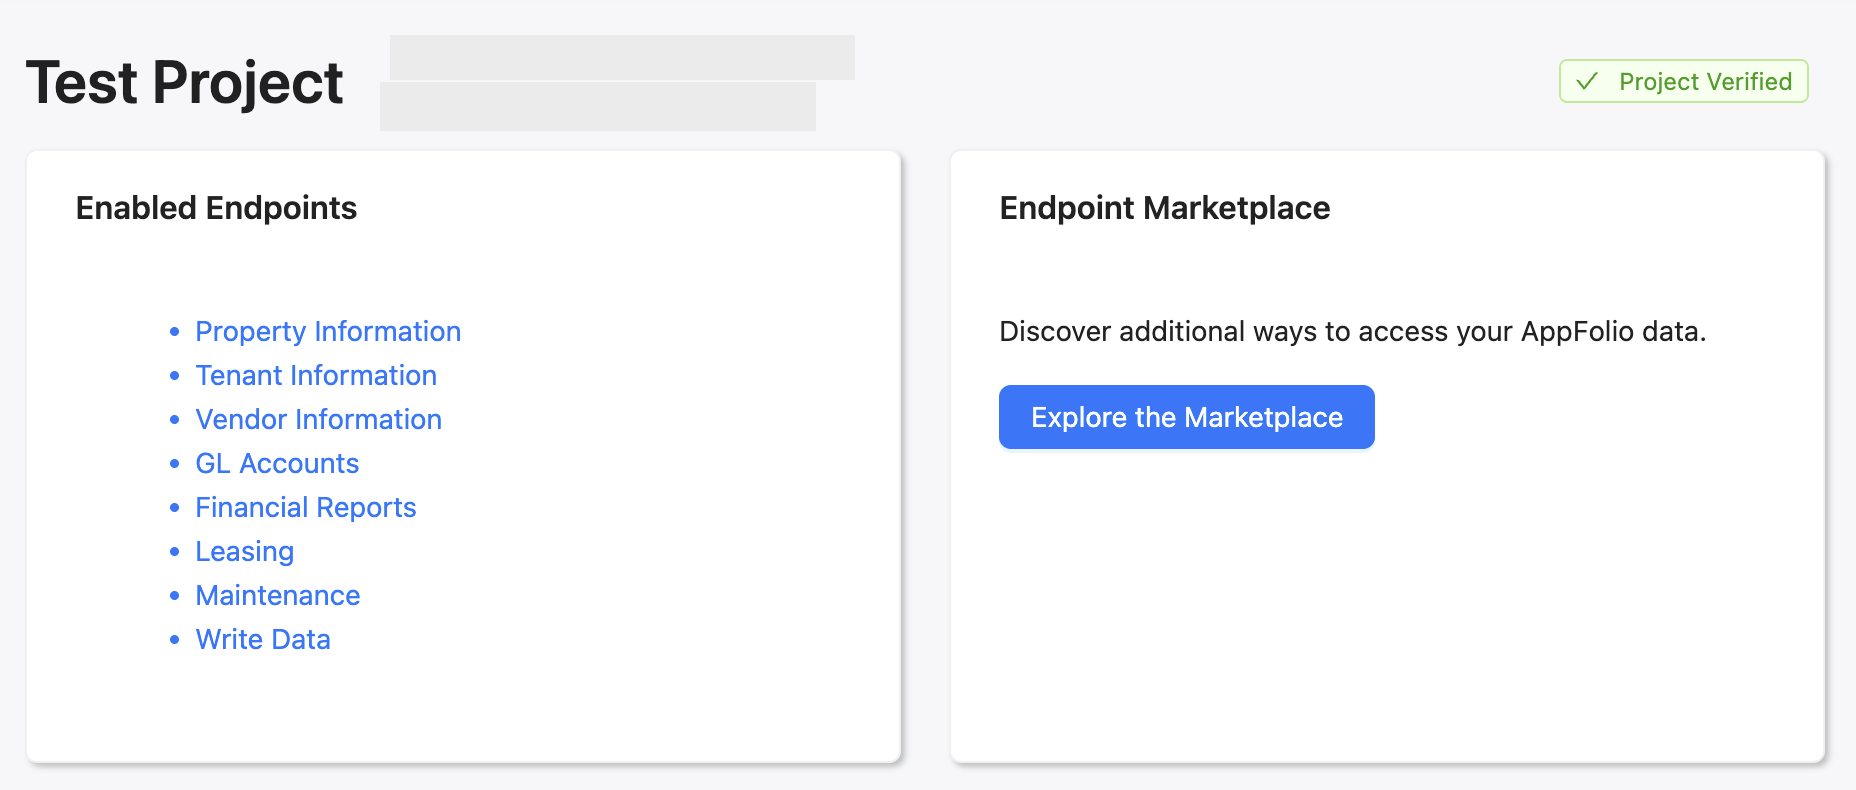Open the Property Information endpoint link
Image resolution: width=1856 pixels, height=790 pixels.
(328, 331)
